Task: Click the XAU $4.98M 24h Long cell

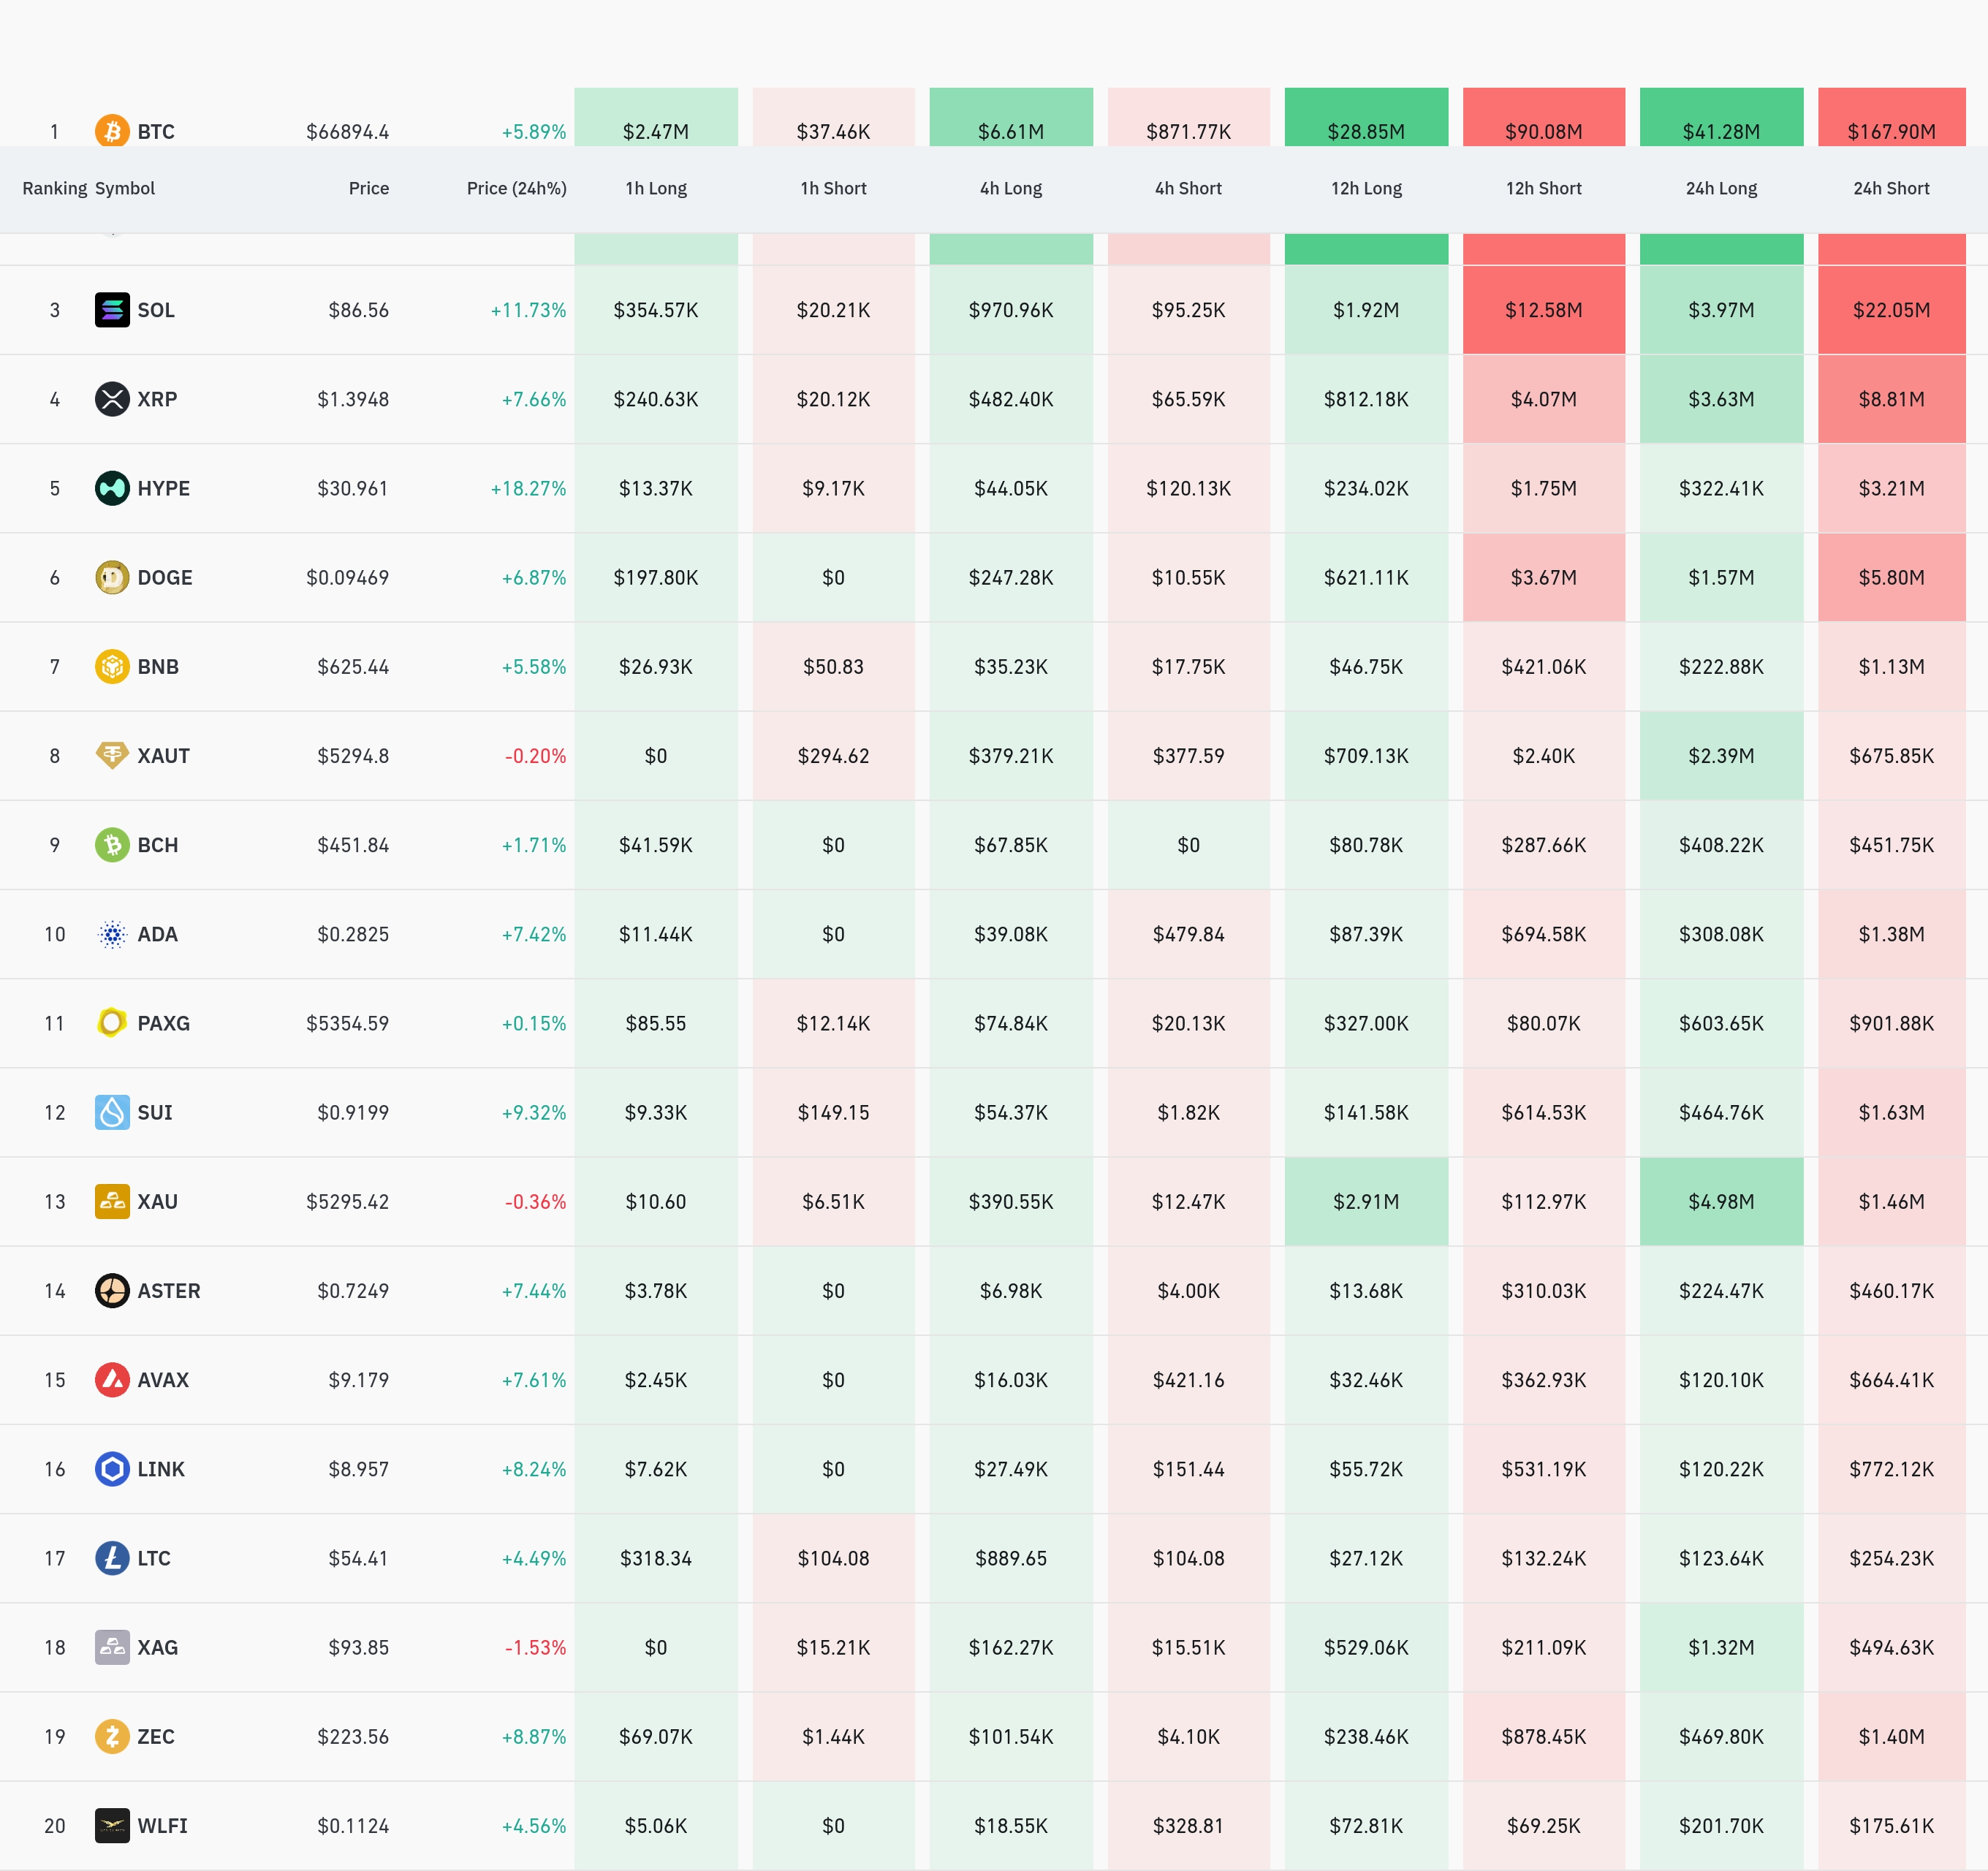Action: [1720, 1202]
